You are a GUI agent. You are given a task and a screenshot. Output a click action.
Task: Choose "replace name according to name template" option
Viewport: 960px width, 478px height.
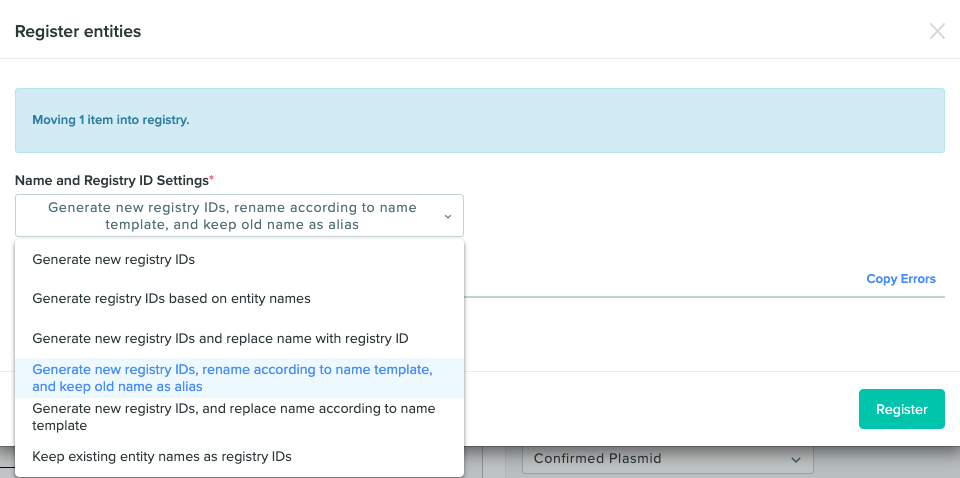tap(239, 417)
